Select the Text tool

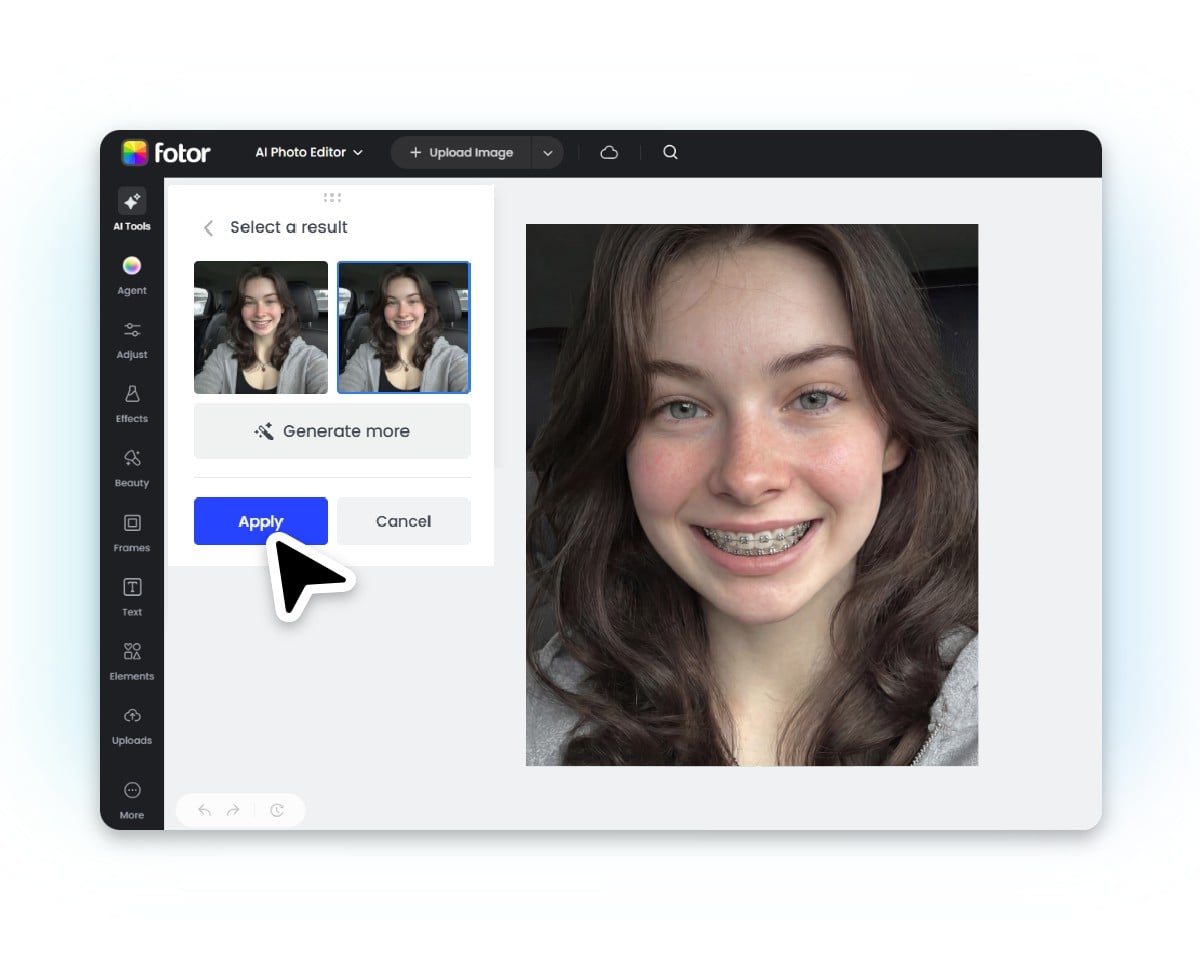[x=131, y=595]
